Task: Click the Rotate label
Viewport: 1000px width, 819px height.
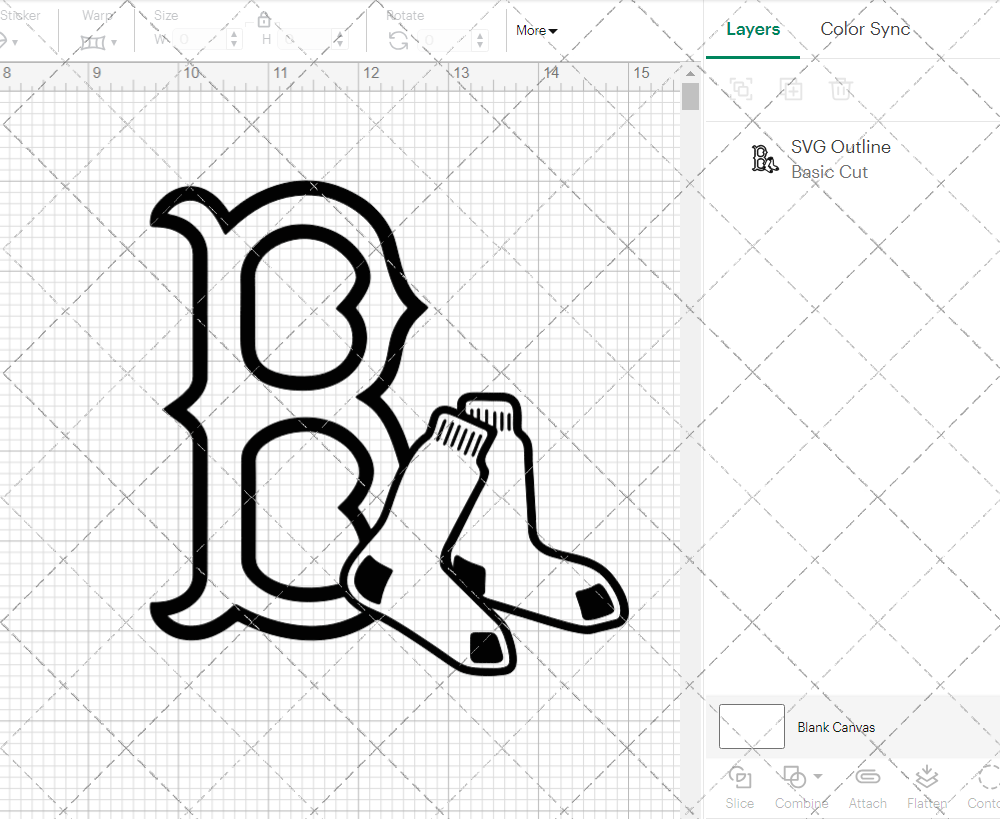Action: 405,15
